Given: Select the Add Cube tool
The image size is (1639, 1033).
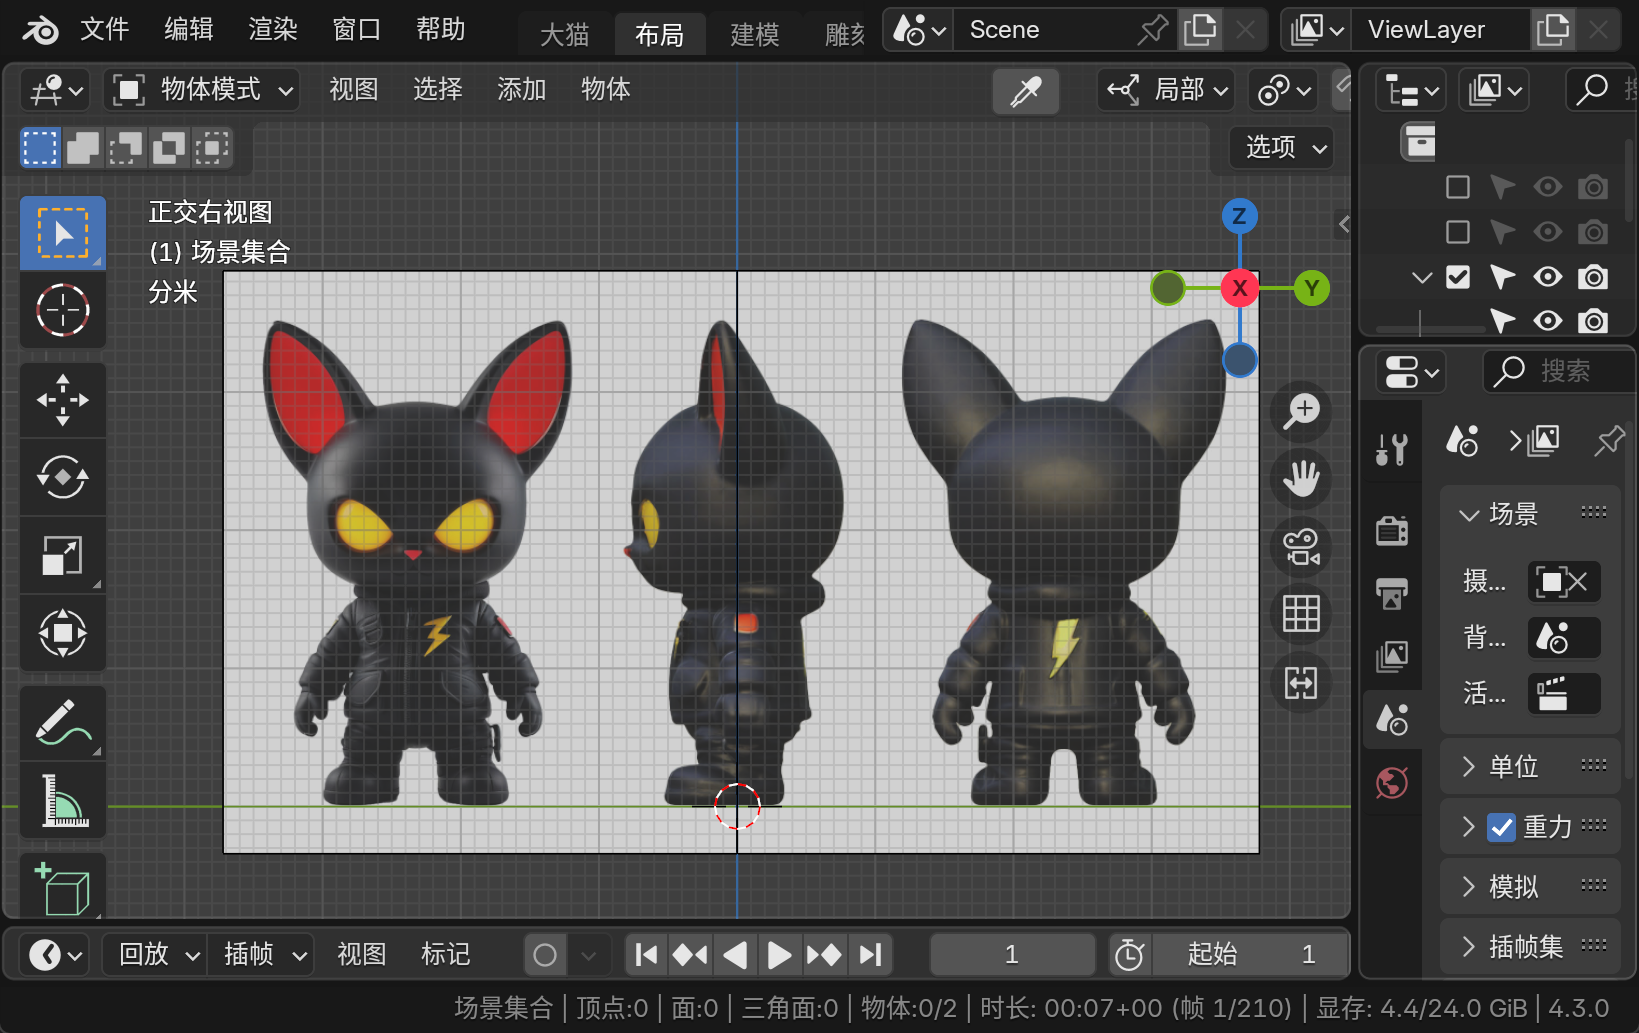Looking at the screenshot, I should 63,888.
